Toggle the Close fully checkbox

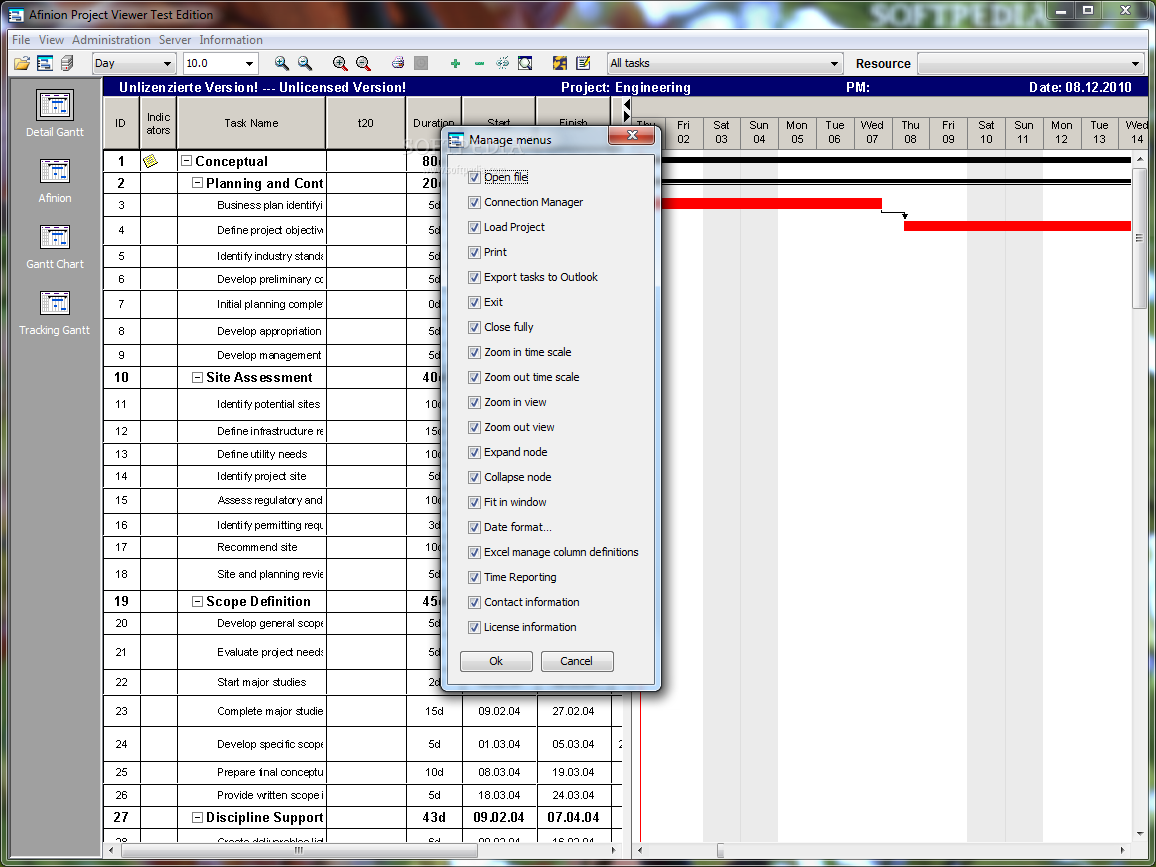[x=474, y=328]
